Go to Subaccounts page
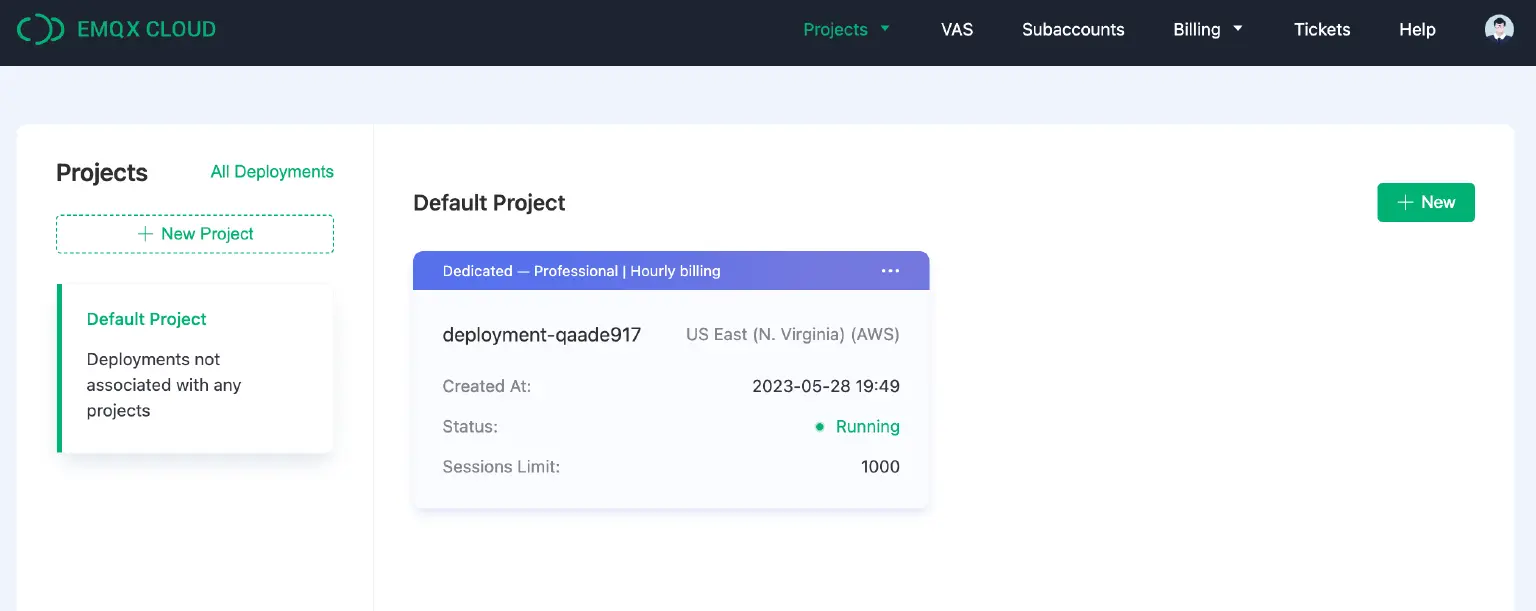 [1073, 29]
